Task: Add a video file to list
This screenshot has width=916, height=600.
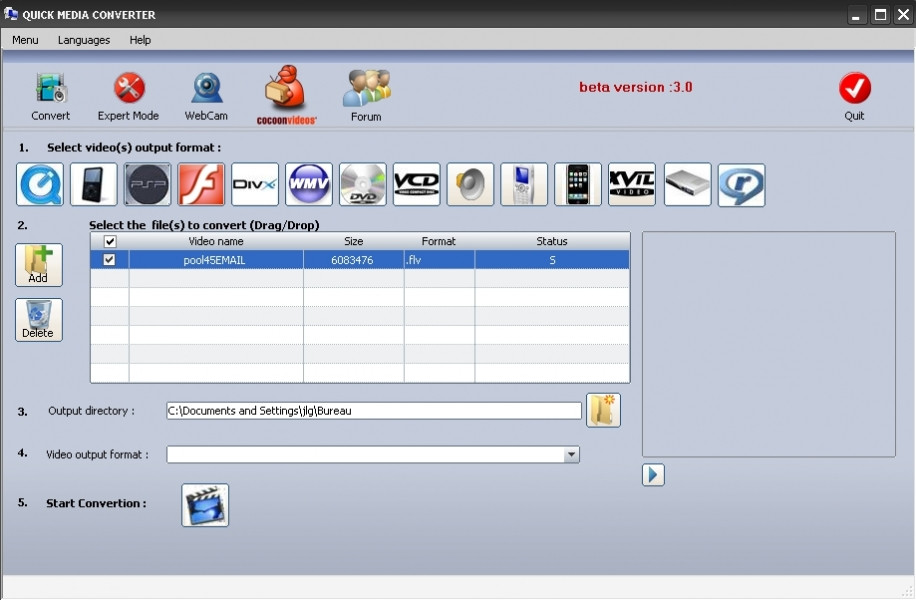Action: (x=39, y=265)
